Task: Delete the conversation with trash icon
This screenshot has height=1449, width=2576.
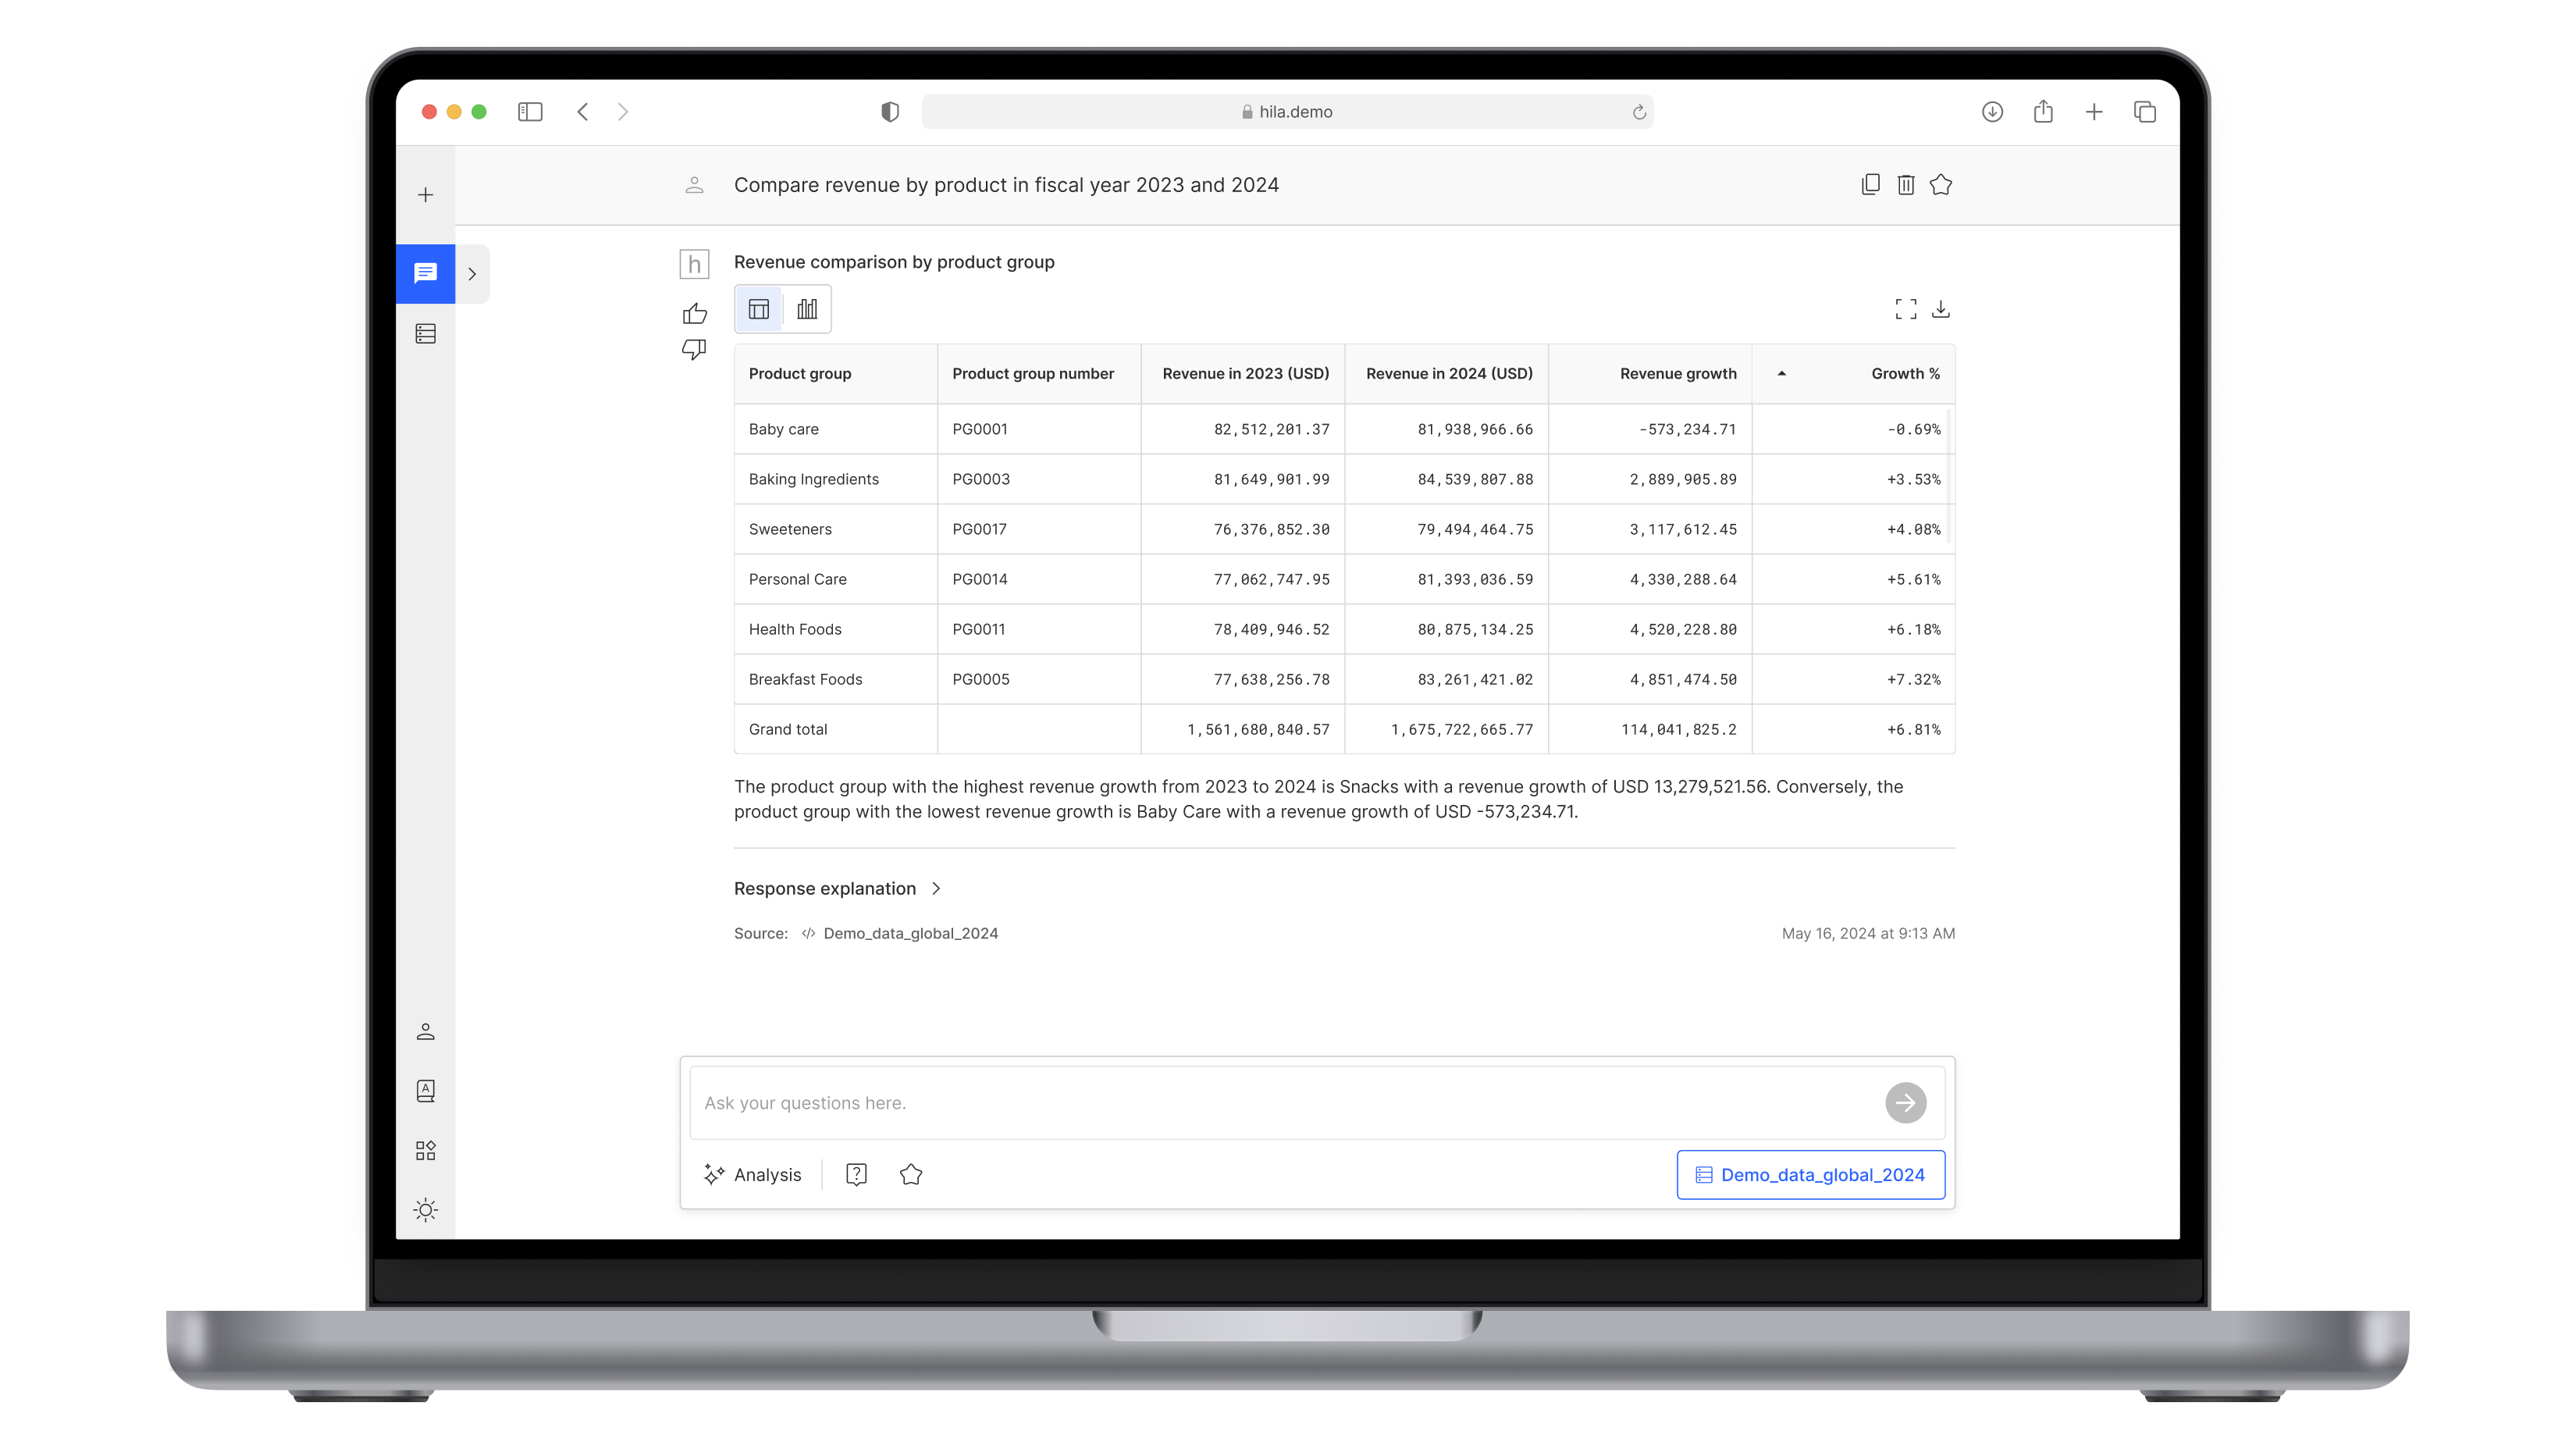Action: pyautogui.click(x=1905, y=185)
